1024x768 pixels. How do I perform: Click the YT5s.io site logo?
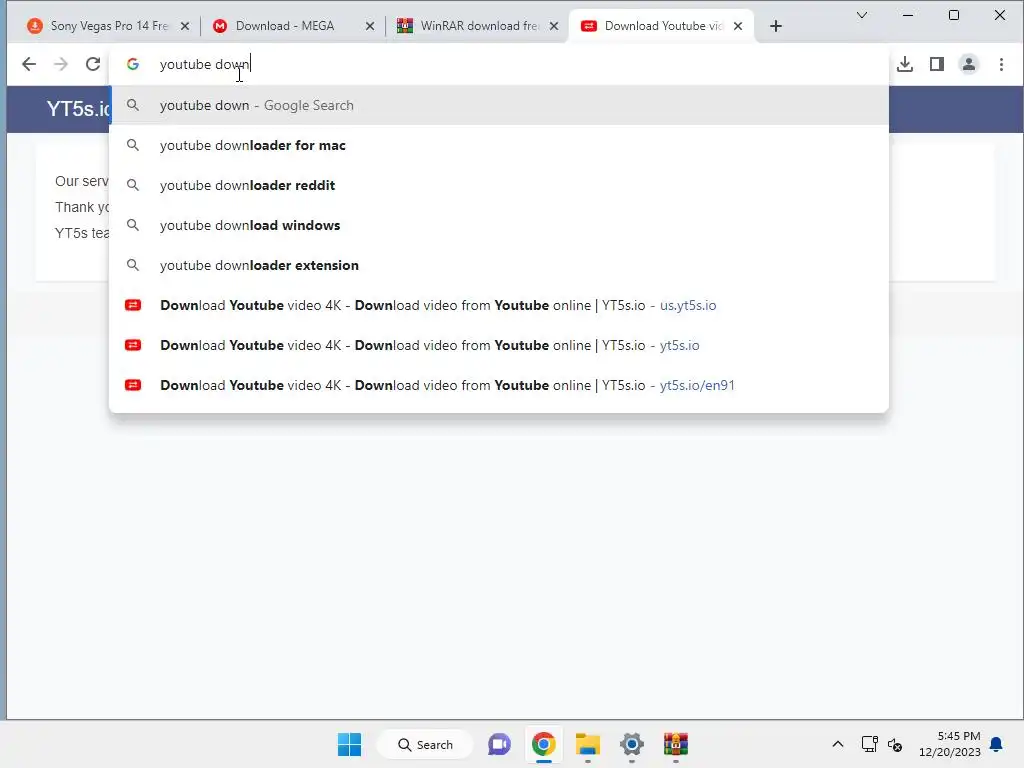pyautogui.click(x=78, y=108)
